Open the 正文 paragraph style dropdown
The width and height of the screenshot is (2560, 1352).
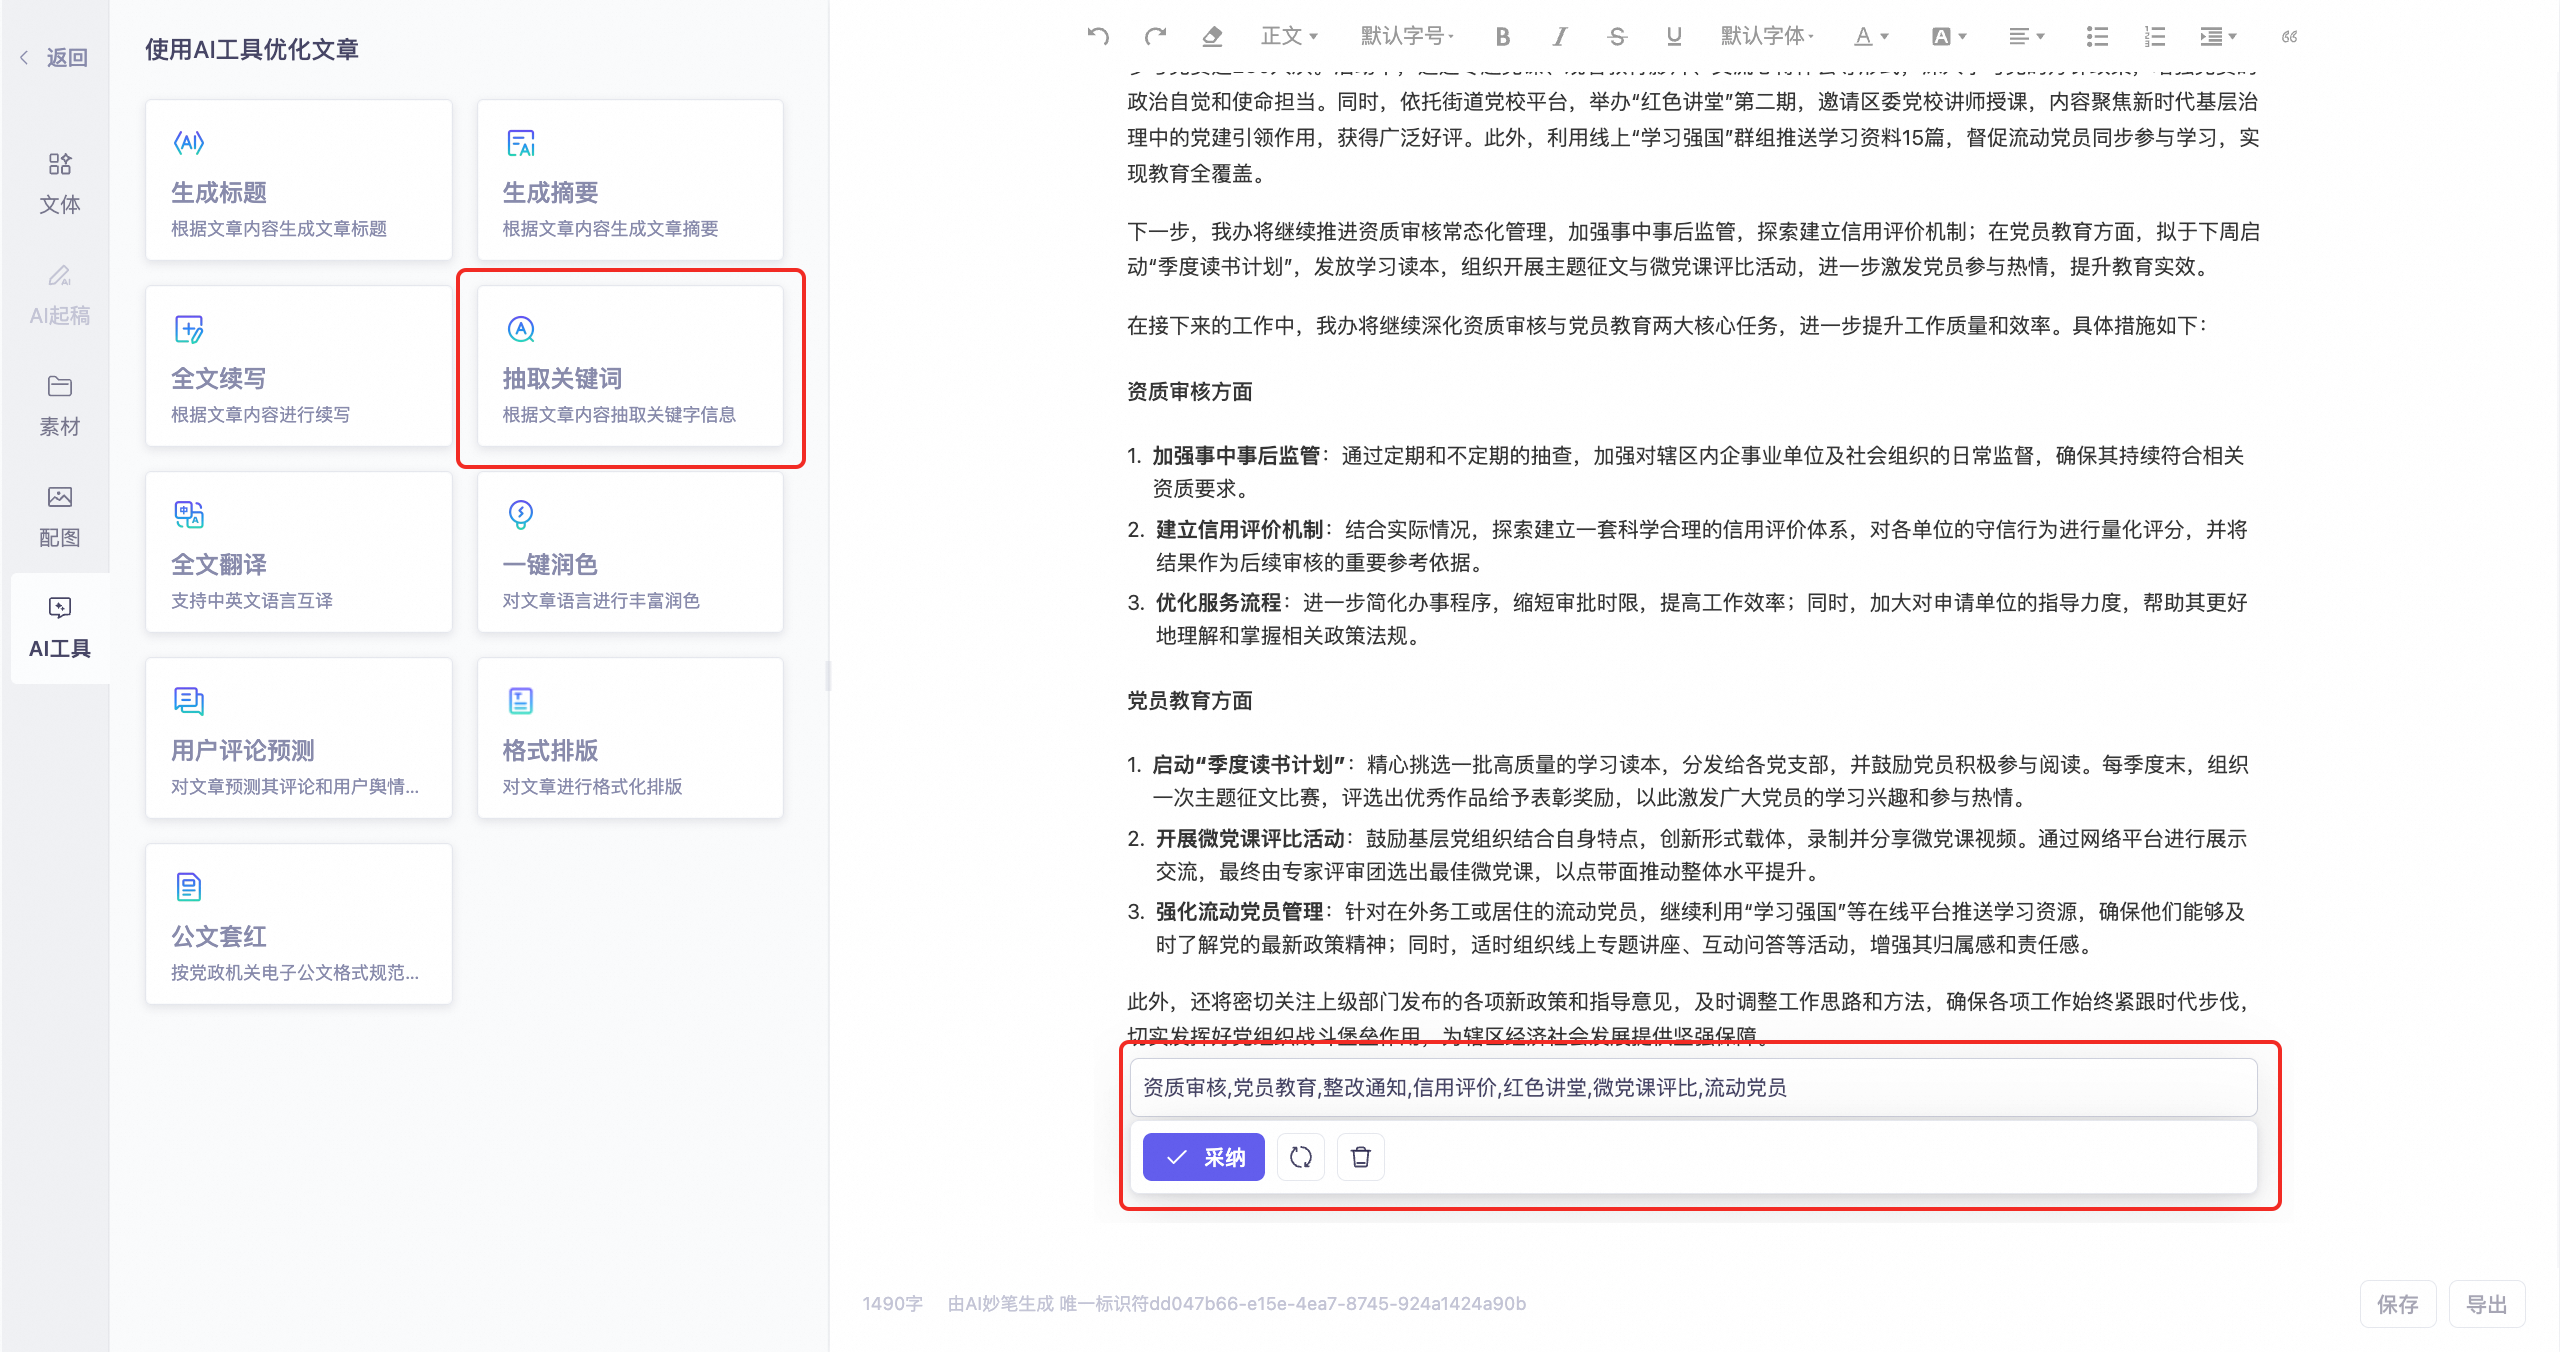1289,37
